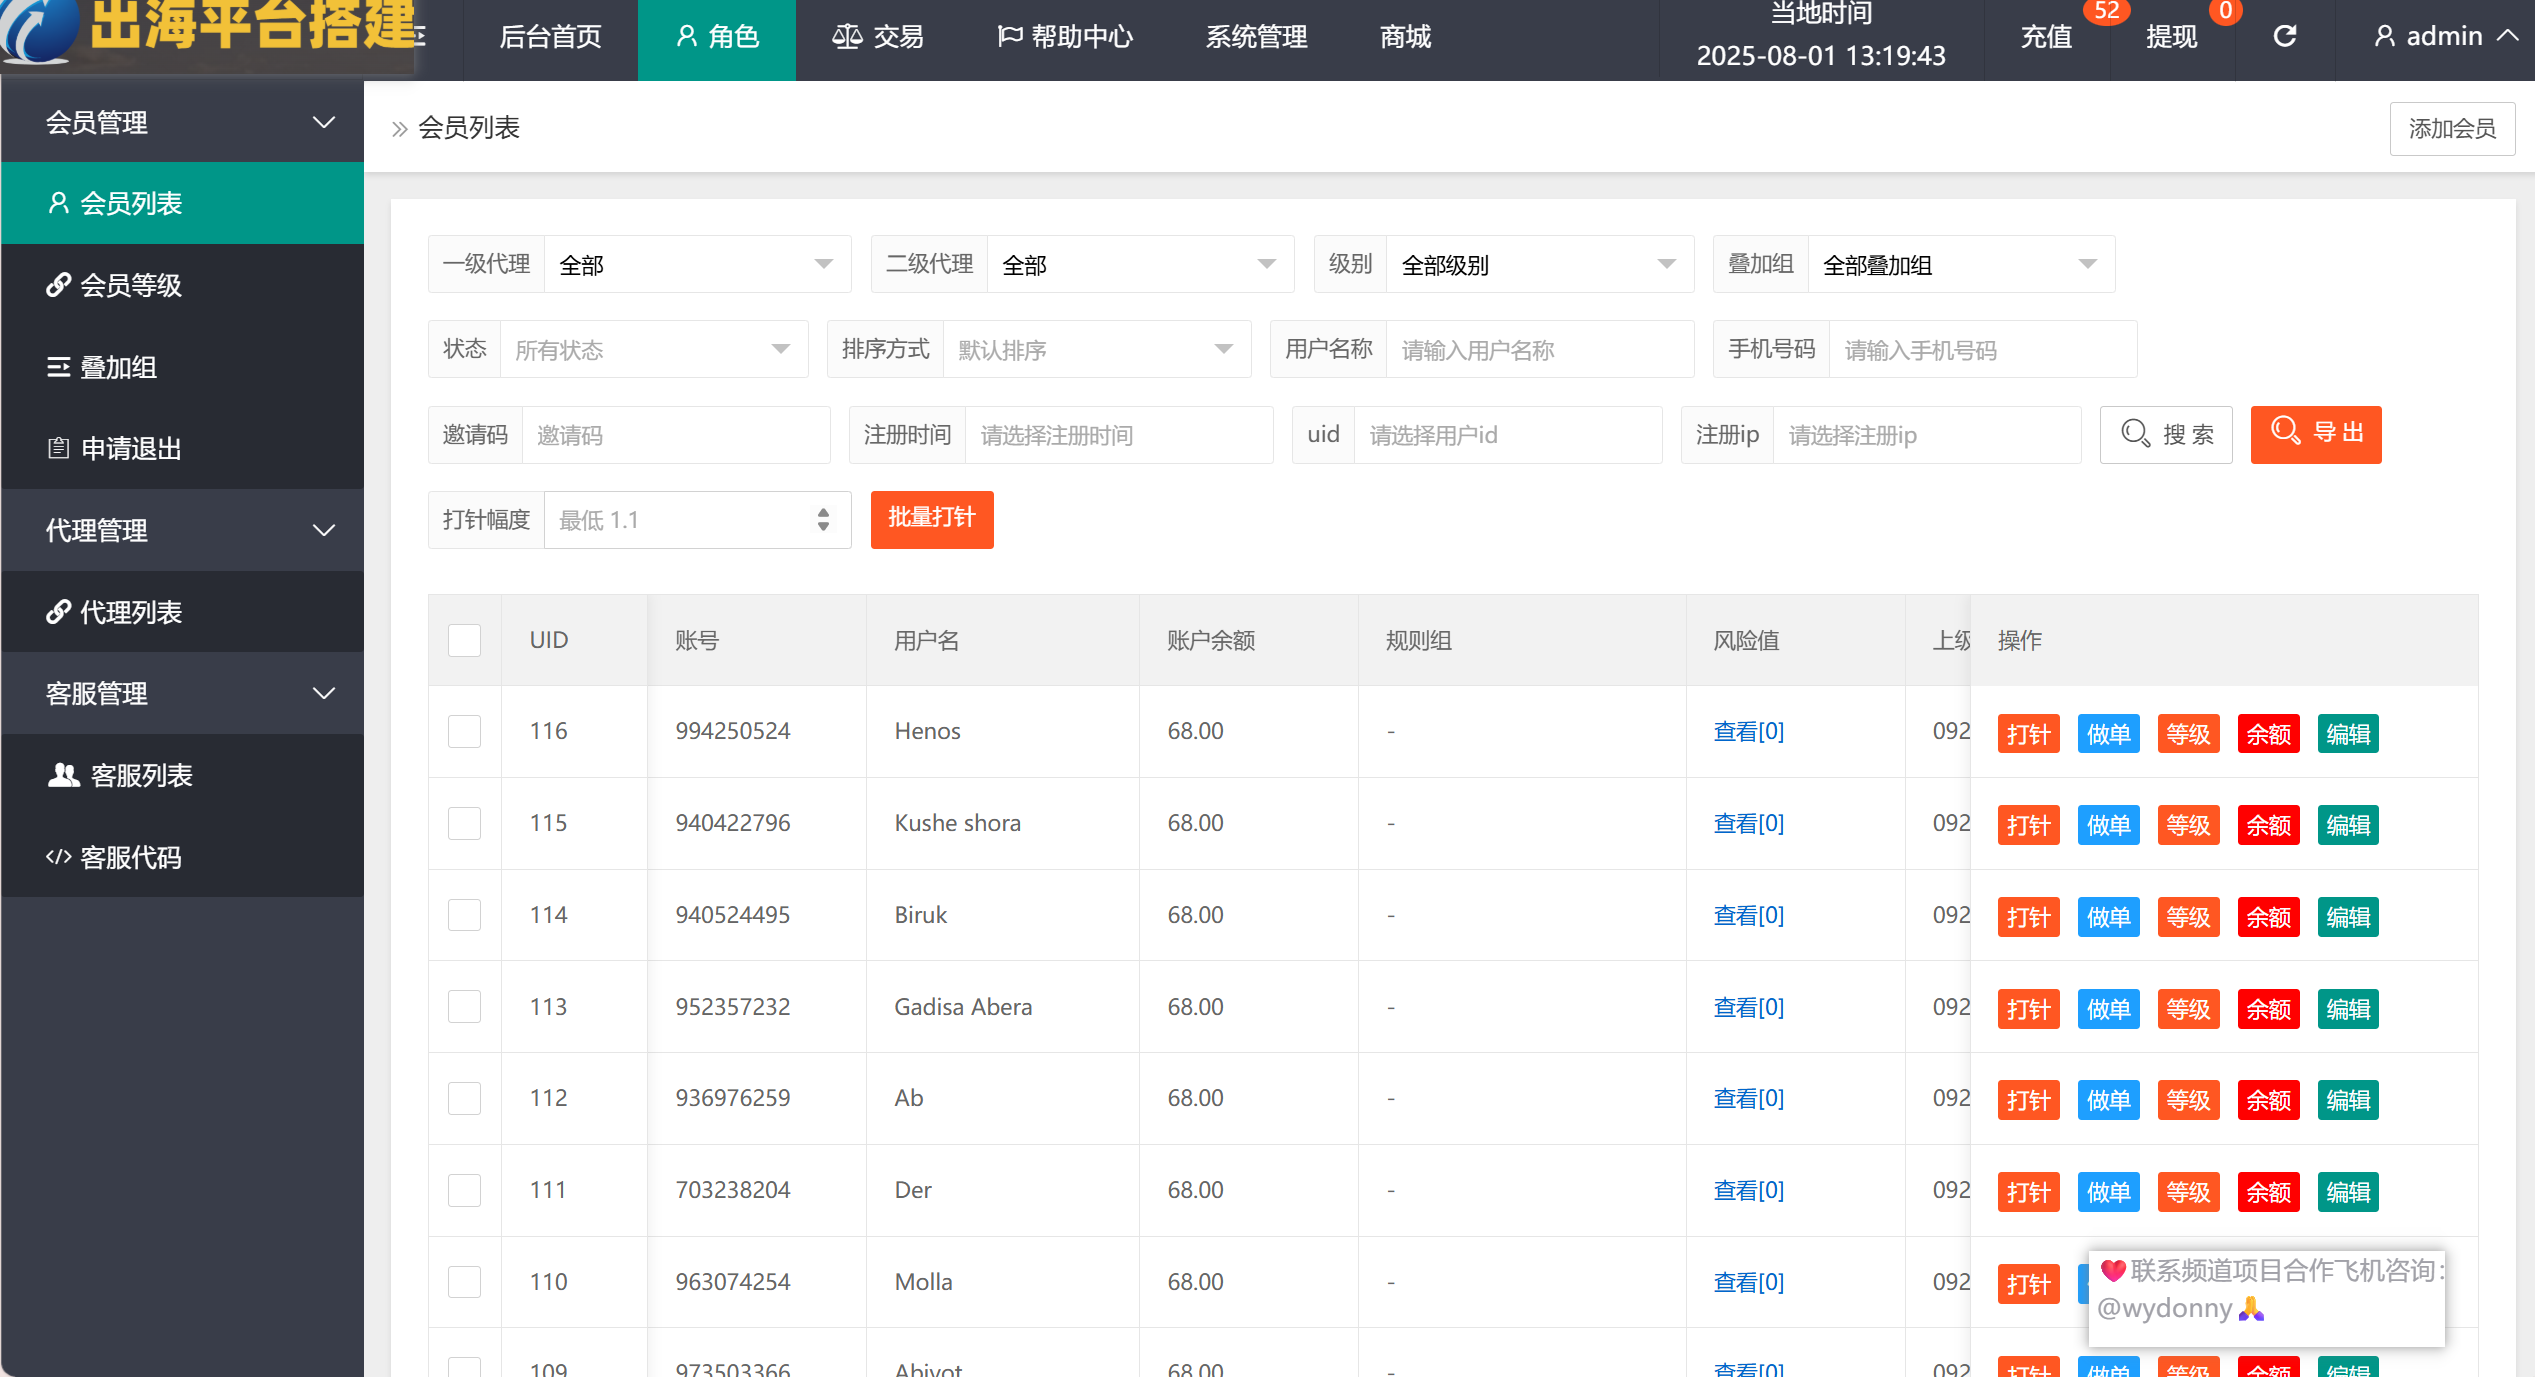Click the refresh icon in top bar

point(2284,37)
